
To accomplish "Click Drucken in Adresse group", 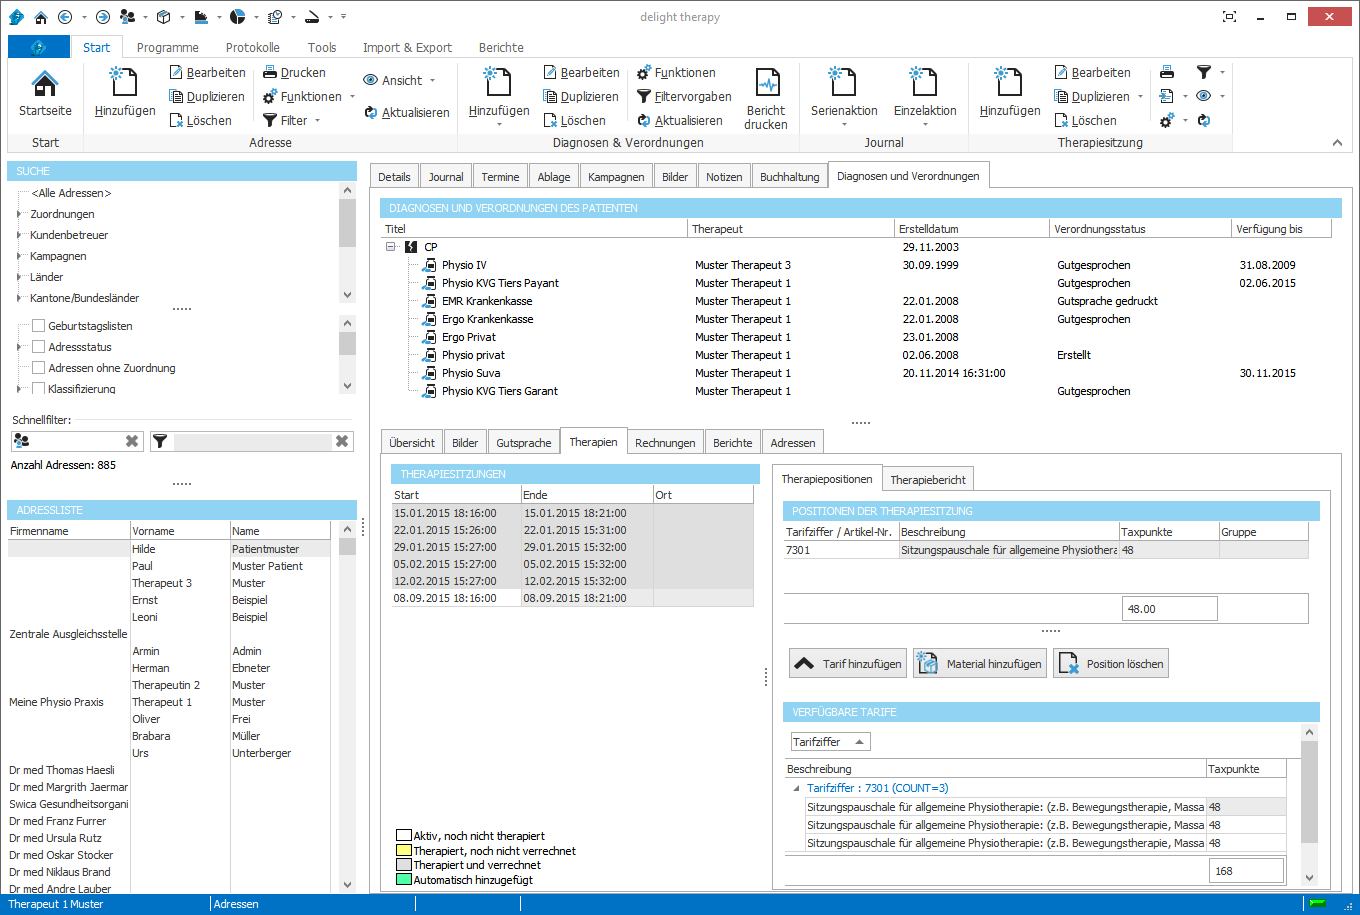I will tap(294, 73).
